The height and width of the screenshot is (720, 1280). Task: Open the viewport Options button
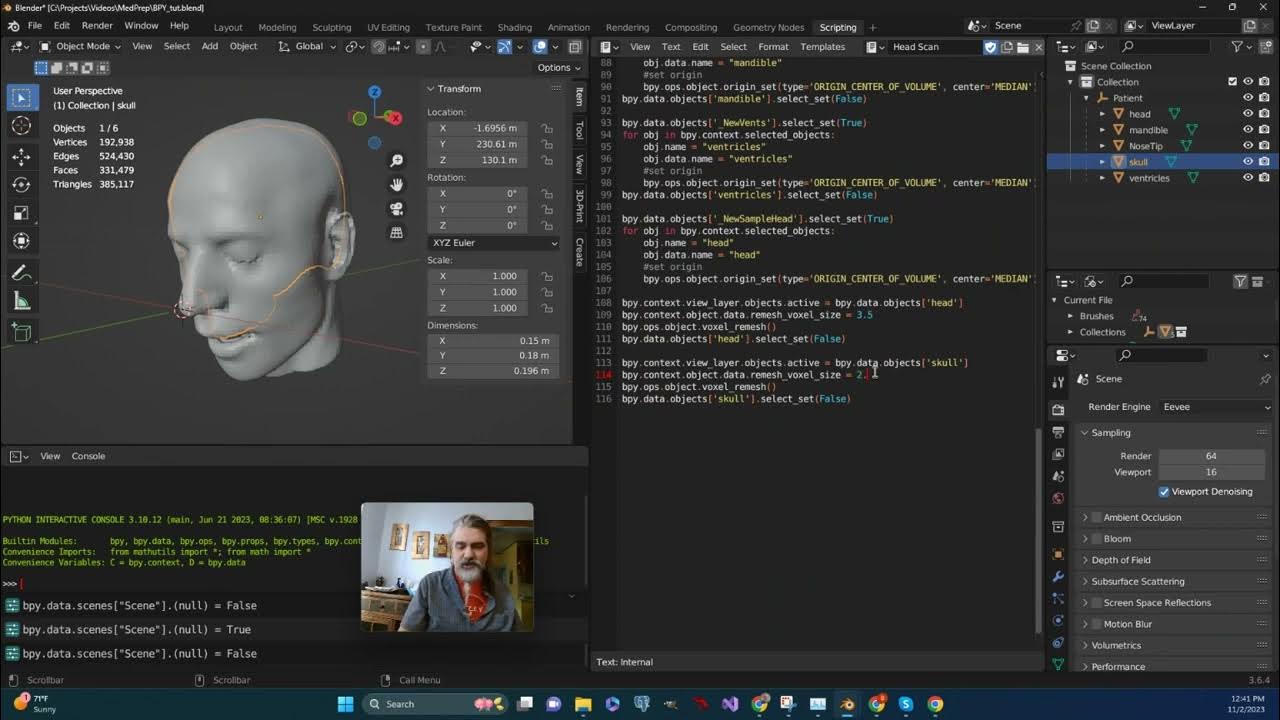point(558,68)
